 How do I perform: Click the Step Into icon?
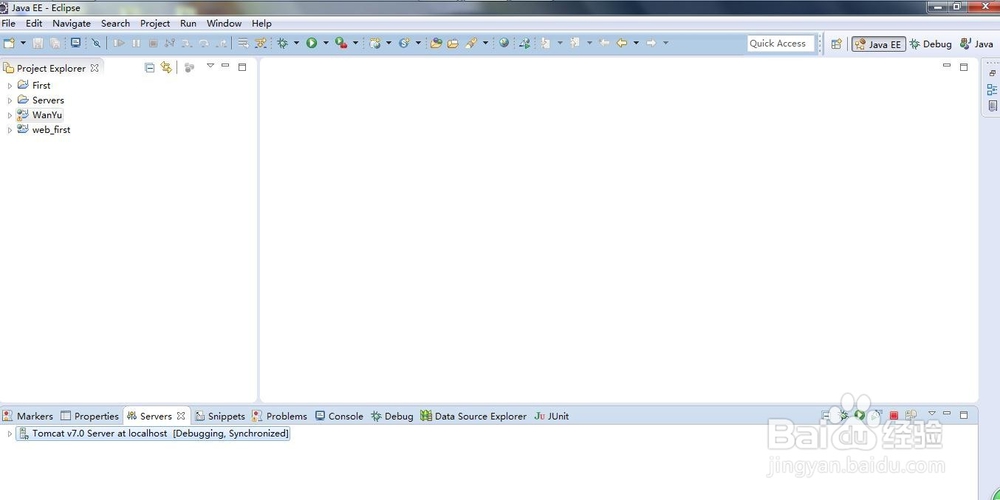186,43
